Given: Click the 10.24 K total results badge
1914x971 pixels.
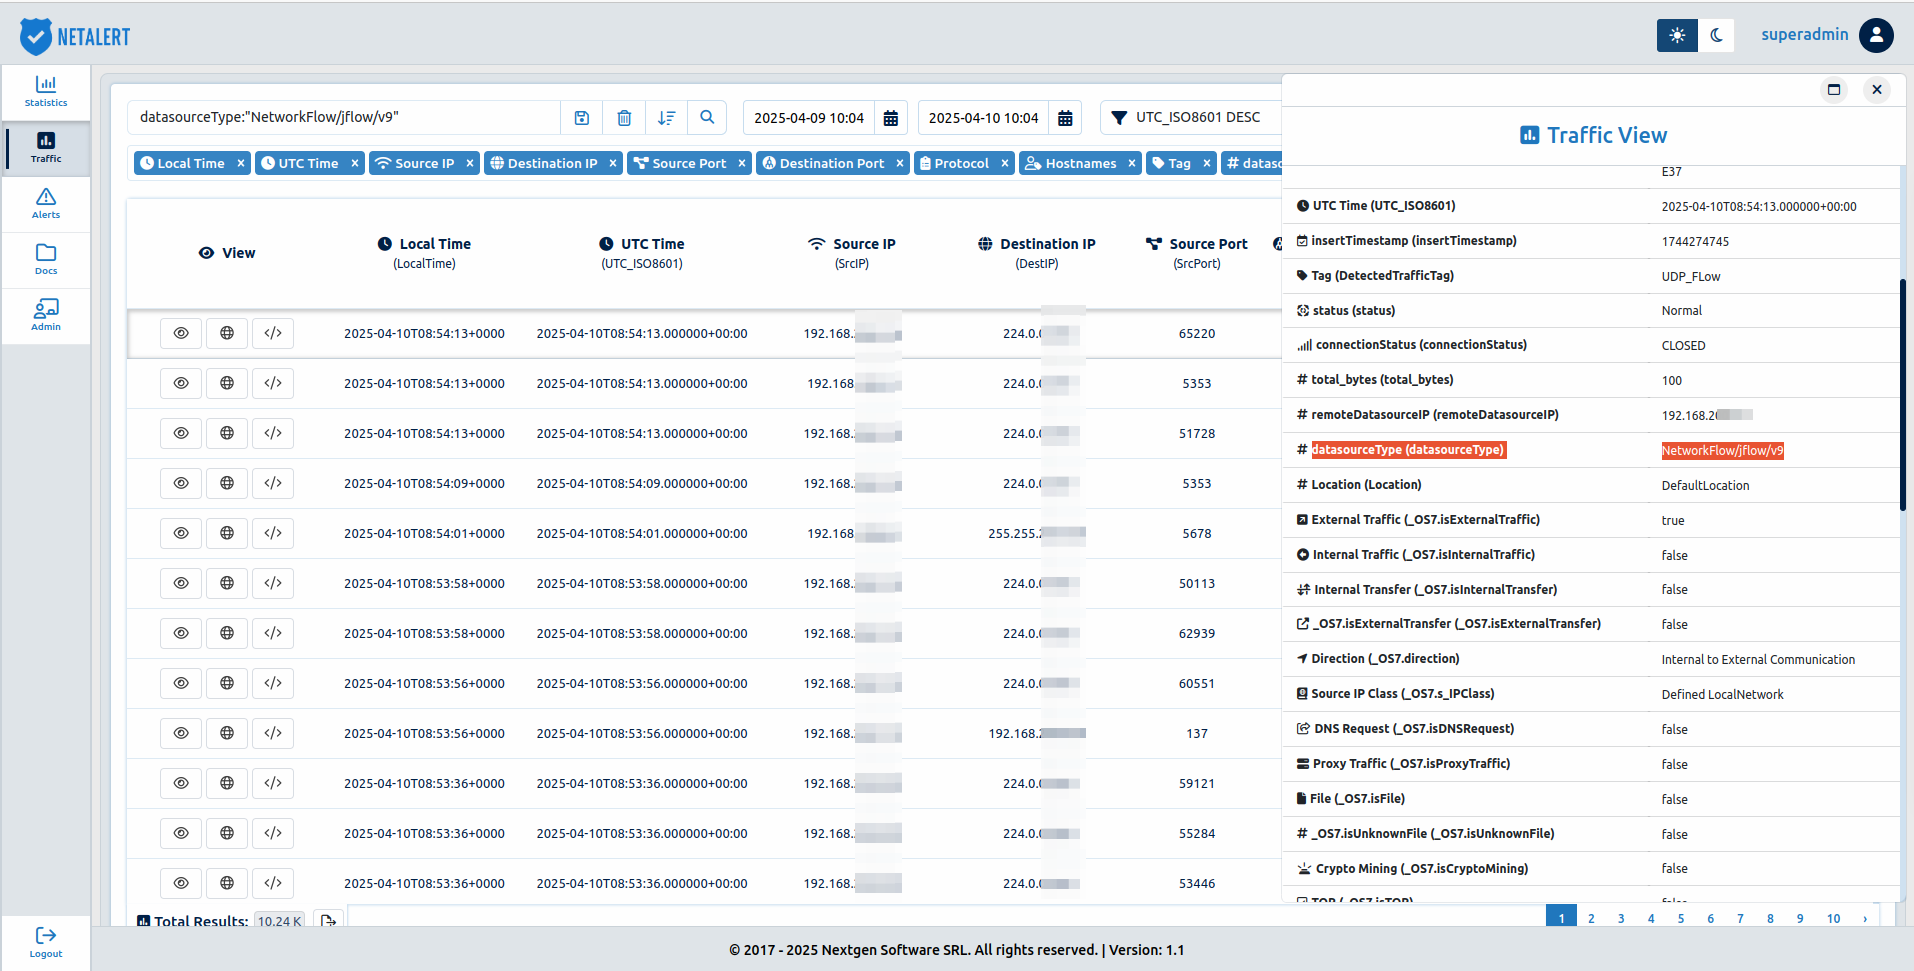Looking at the screenshot, I should 279,921.
